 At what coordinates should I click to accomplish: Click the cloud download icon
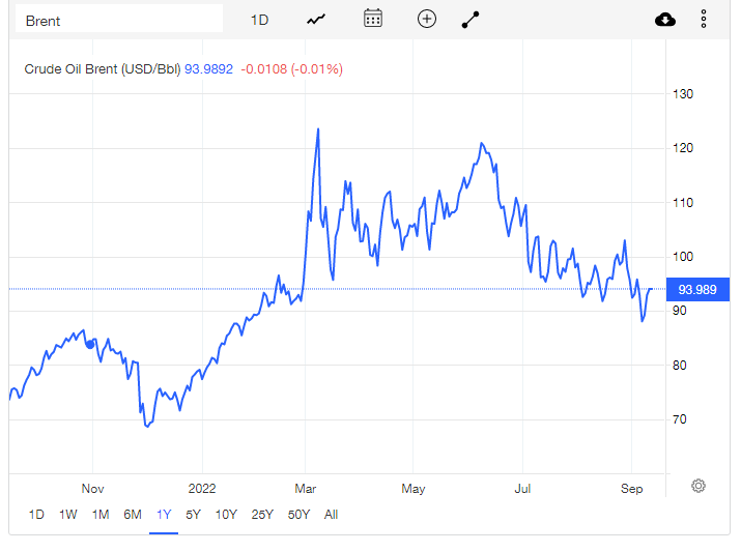pyautogui.click(x=665, y=19)
